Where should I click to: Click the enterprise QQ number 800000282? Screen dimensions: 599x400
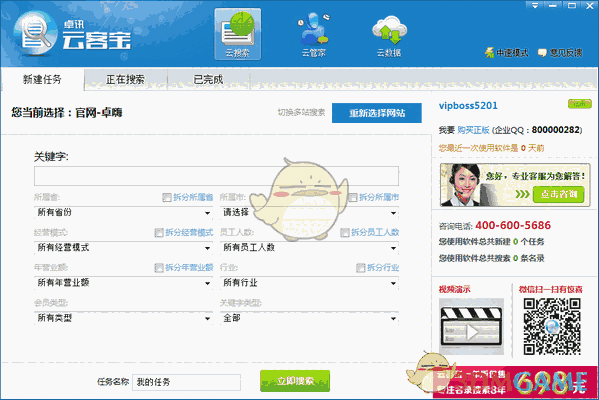tap(556, 130)
